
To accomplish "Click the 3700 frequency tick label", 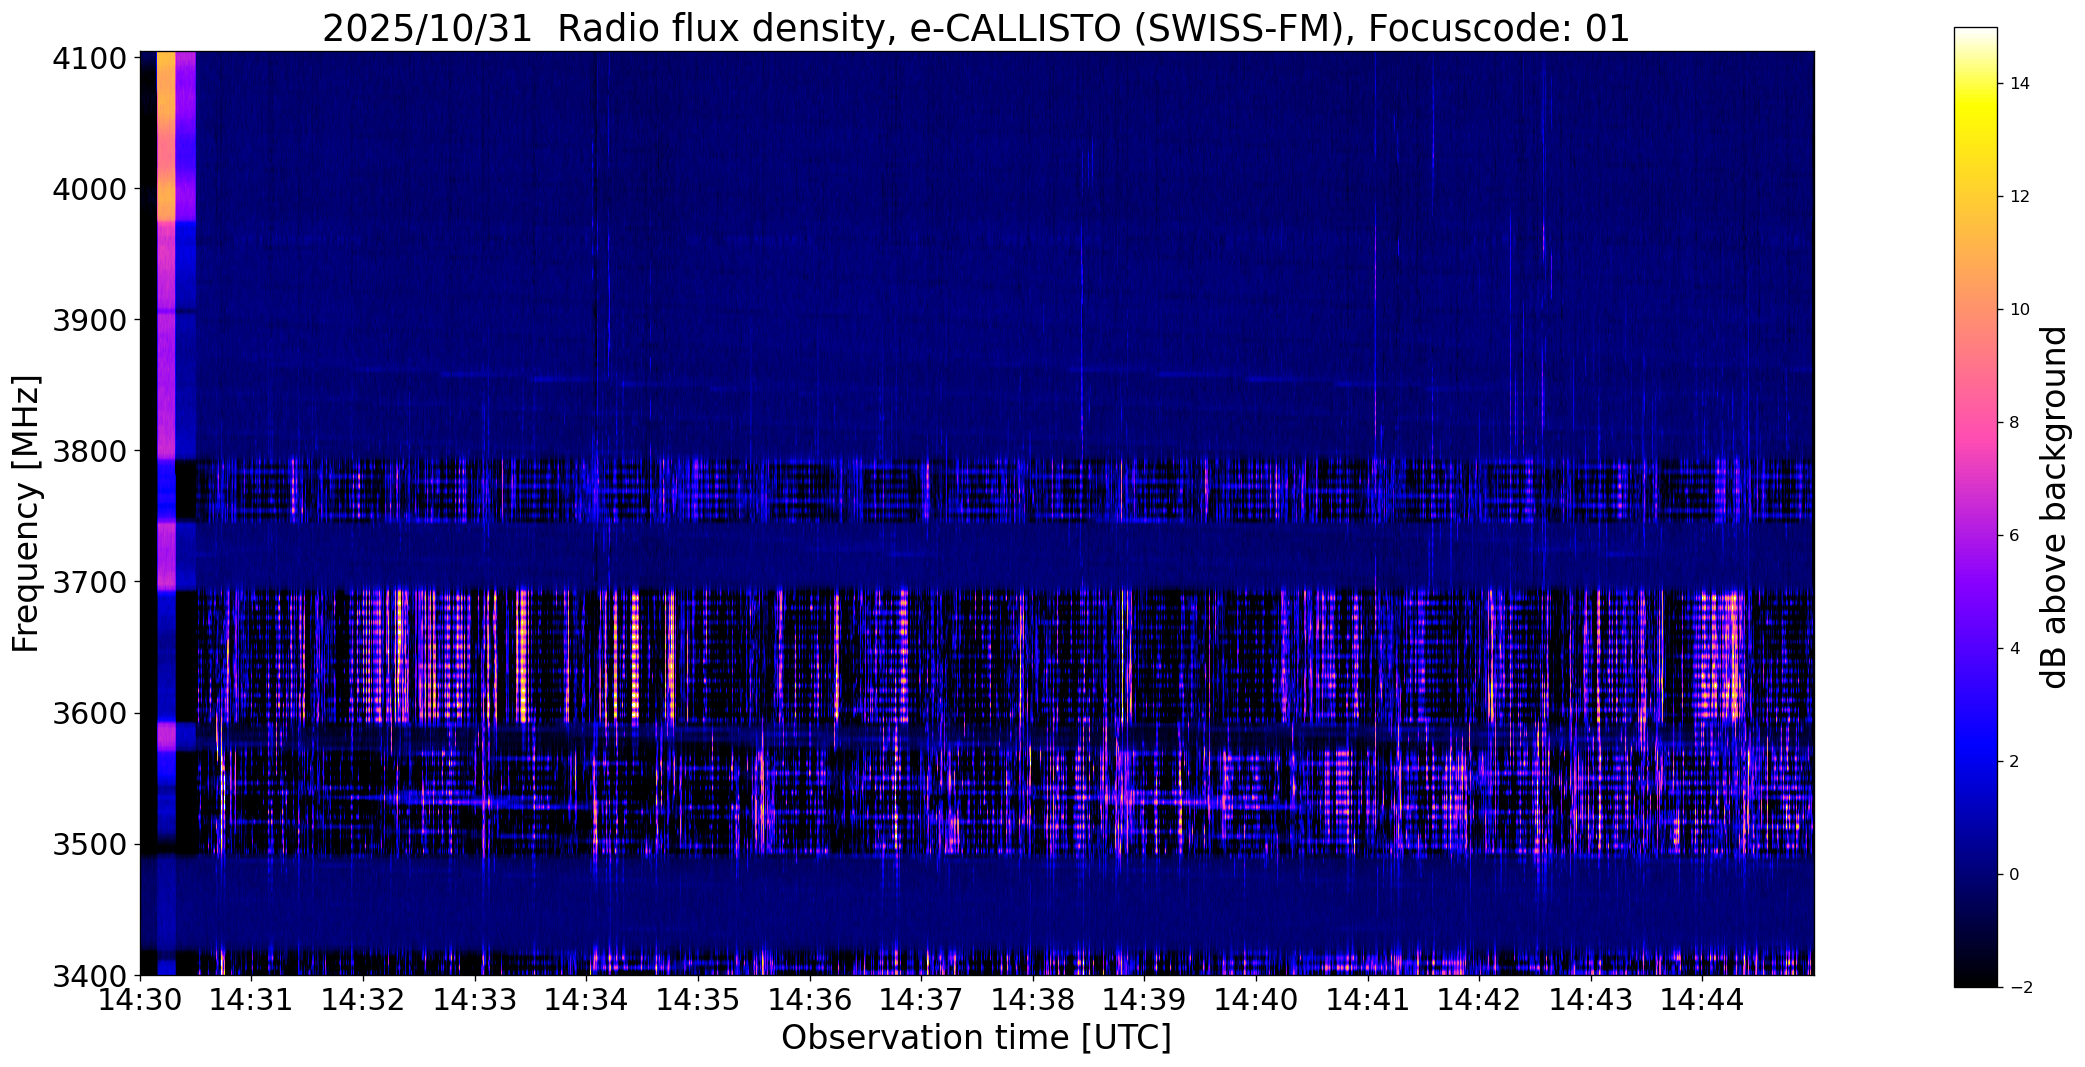I will coord(89,582).
